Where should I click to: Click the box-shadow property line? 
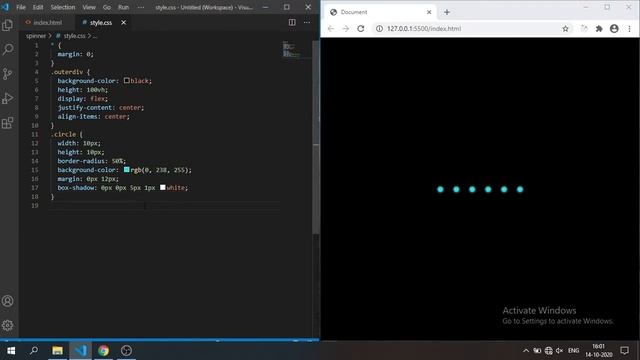click(122, 188)
